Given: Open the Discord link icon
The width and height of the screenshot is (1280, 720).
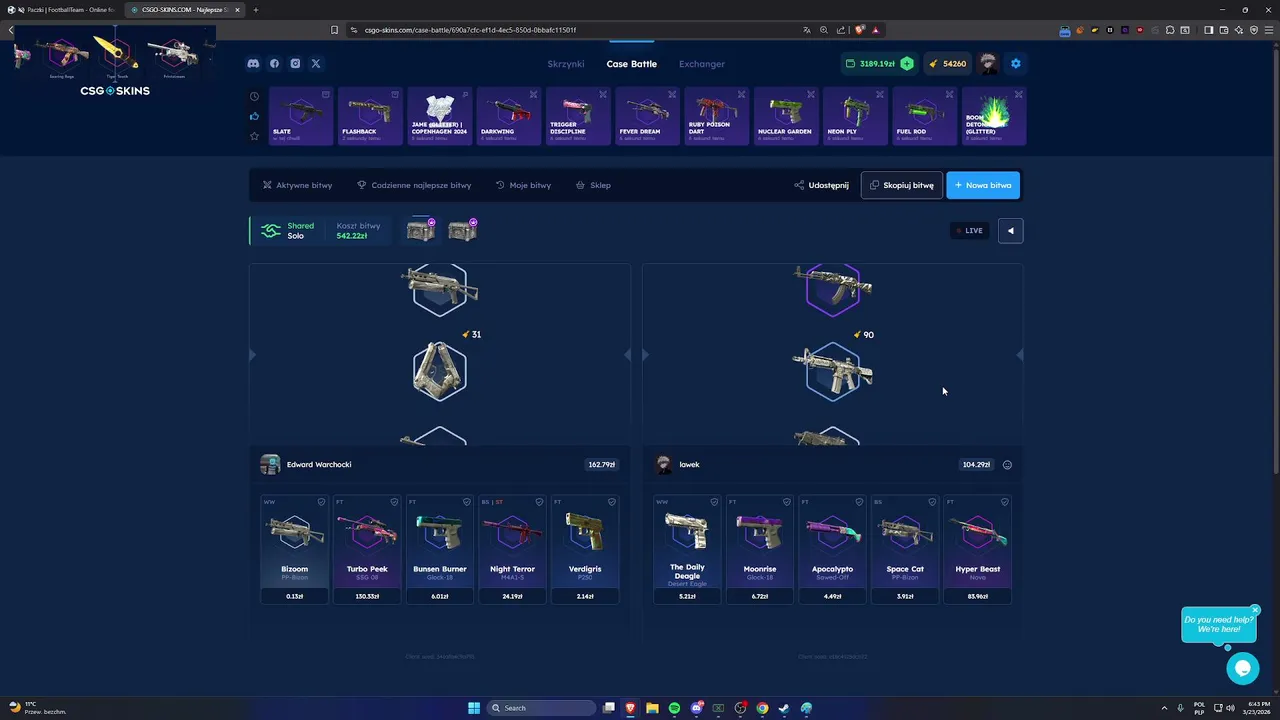Looking at the screenshot, I should [x=253, y=64].
